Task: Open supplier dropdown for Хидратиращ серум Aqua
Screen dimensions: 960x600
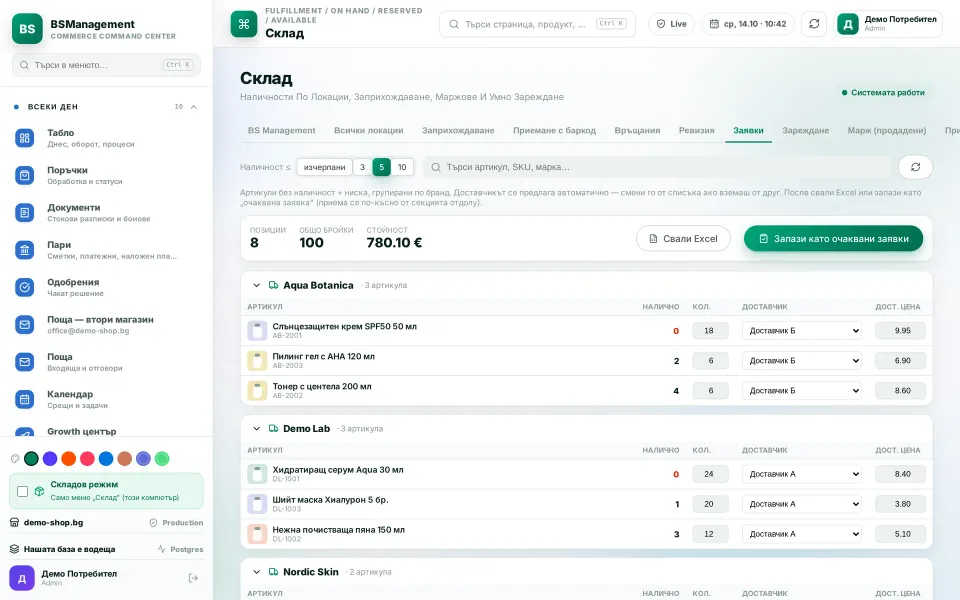Action: pos(802,474)
